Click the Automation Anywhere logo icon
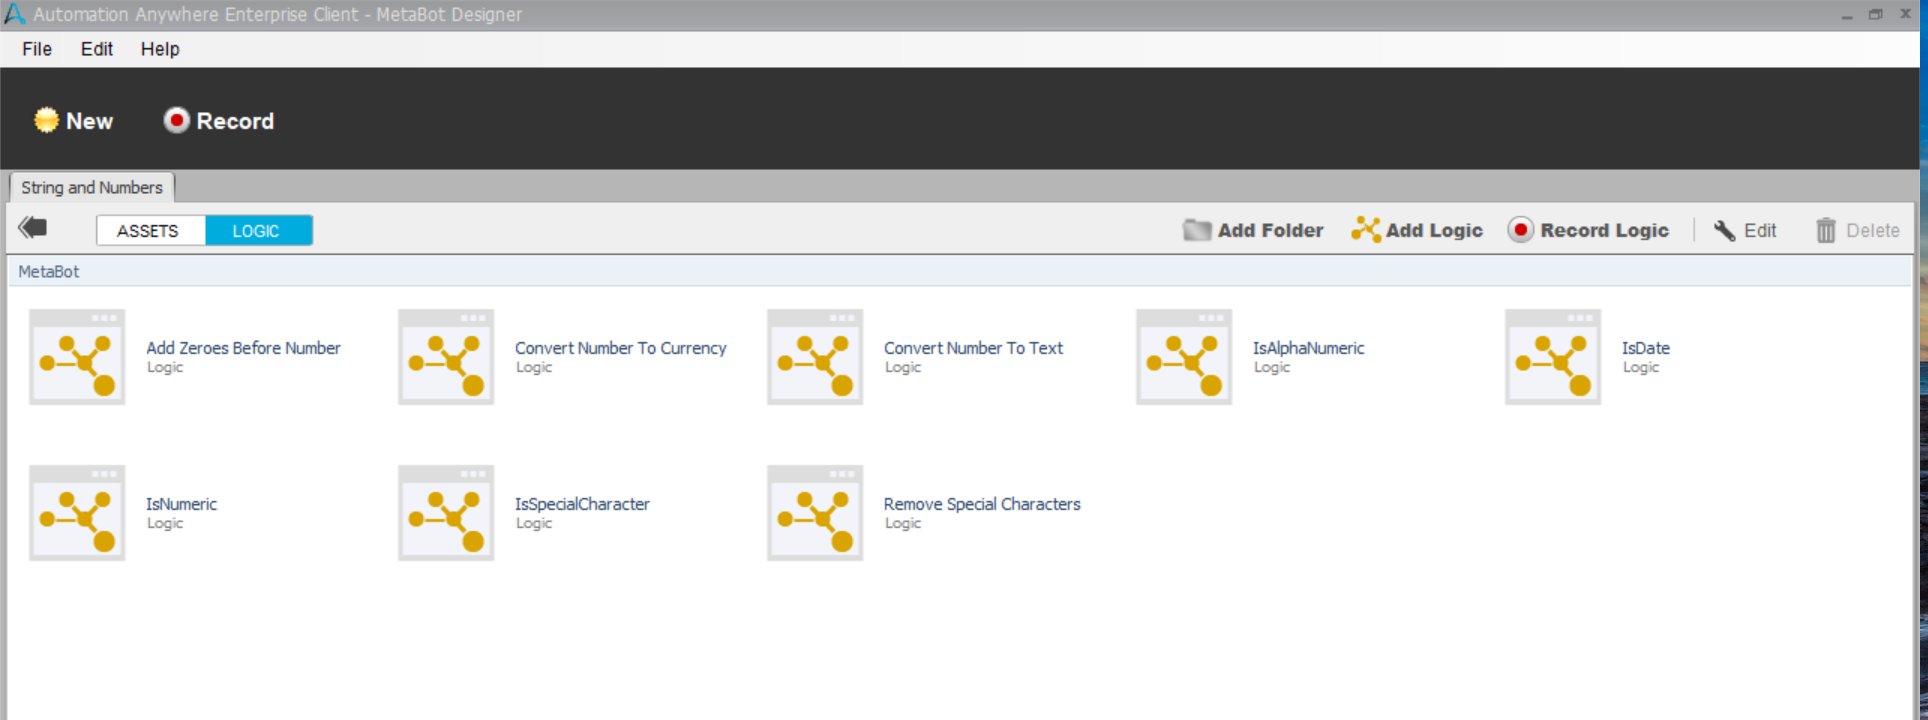Viewport: 1928px width, 720px height. point(15,14)
